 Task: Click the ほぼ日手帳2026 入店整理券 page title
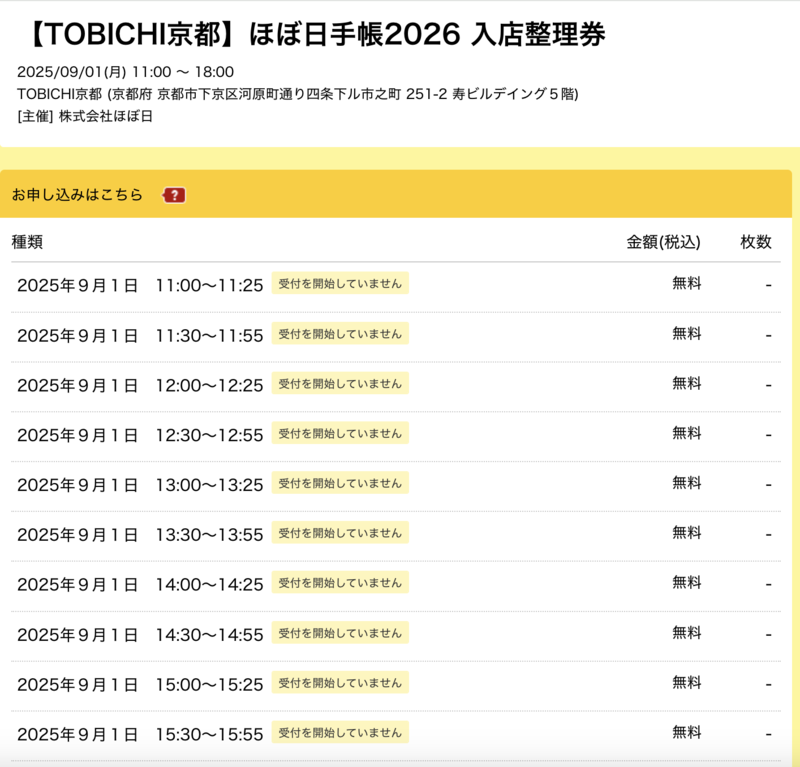312,34
